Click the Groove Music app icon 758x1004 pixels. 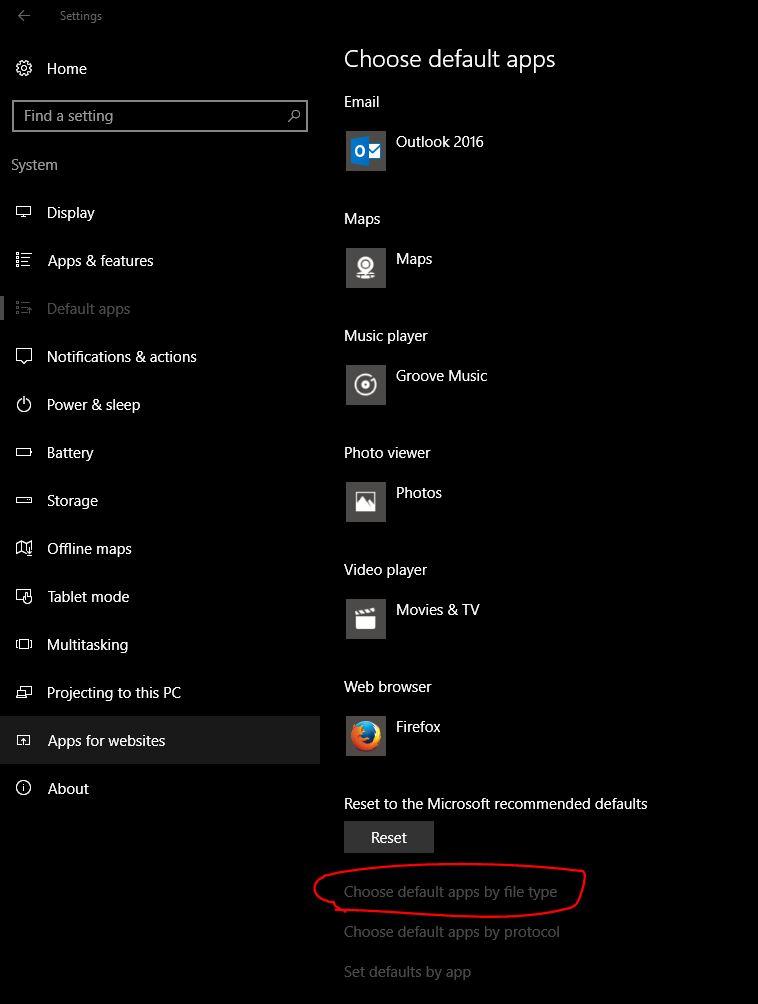click(366, 385)
